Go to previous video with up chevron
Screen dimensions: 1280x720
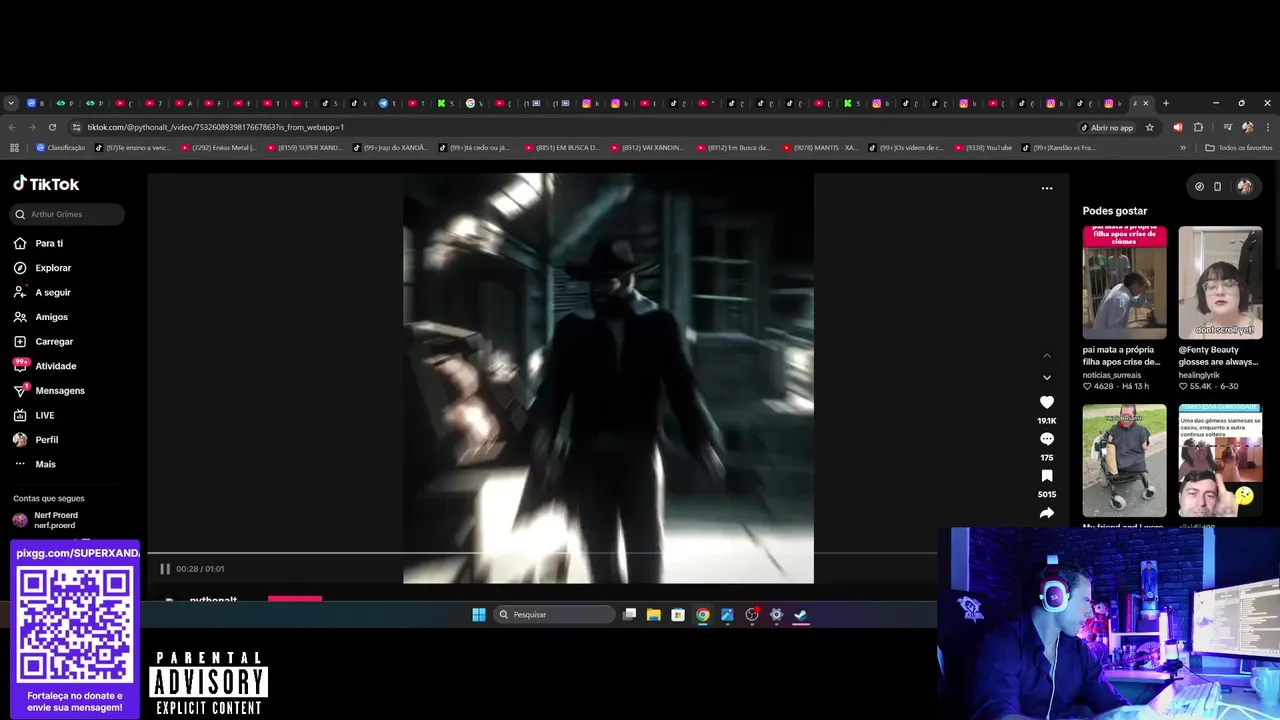[1047, 356]
